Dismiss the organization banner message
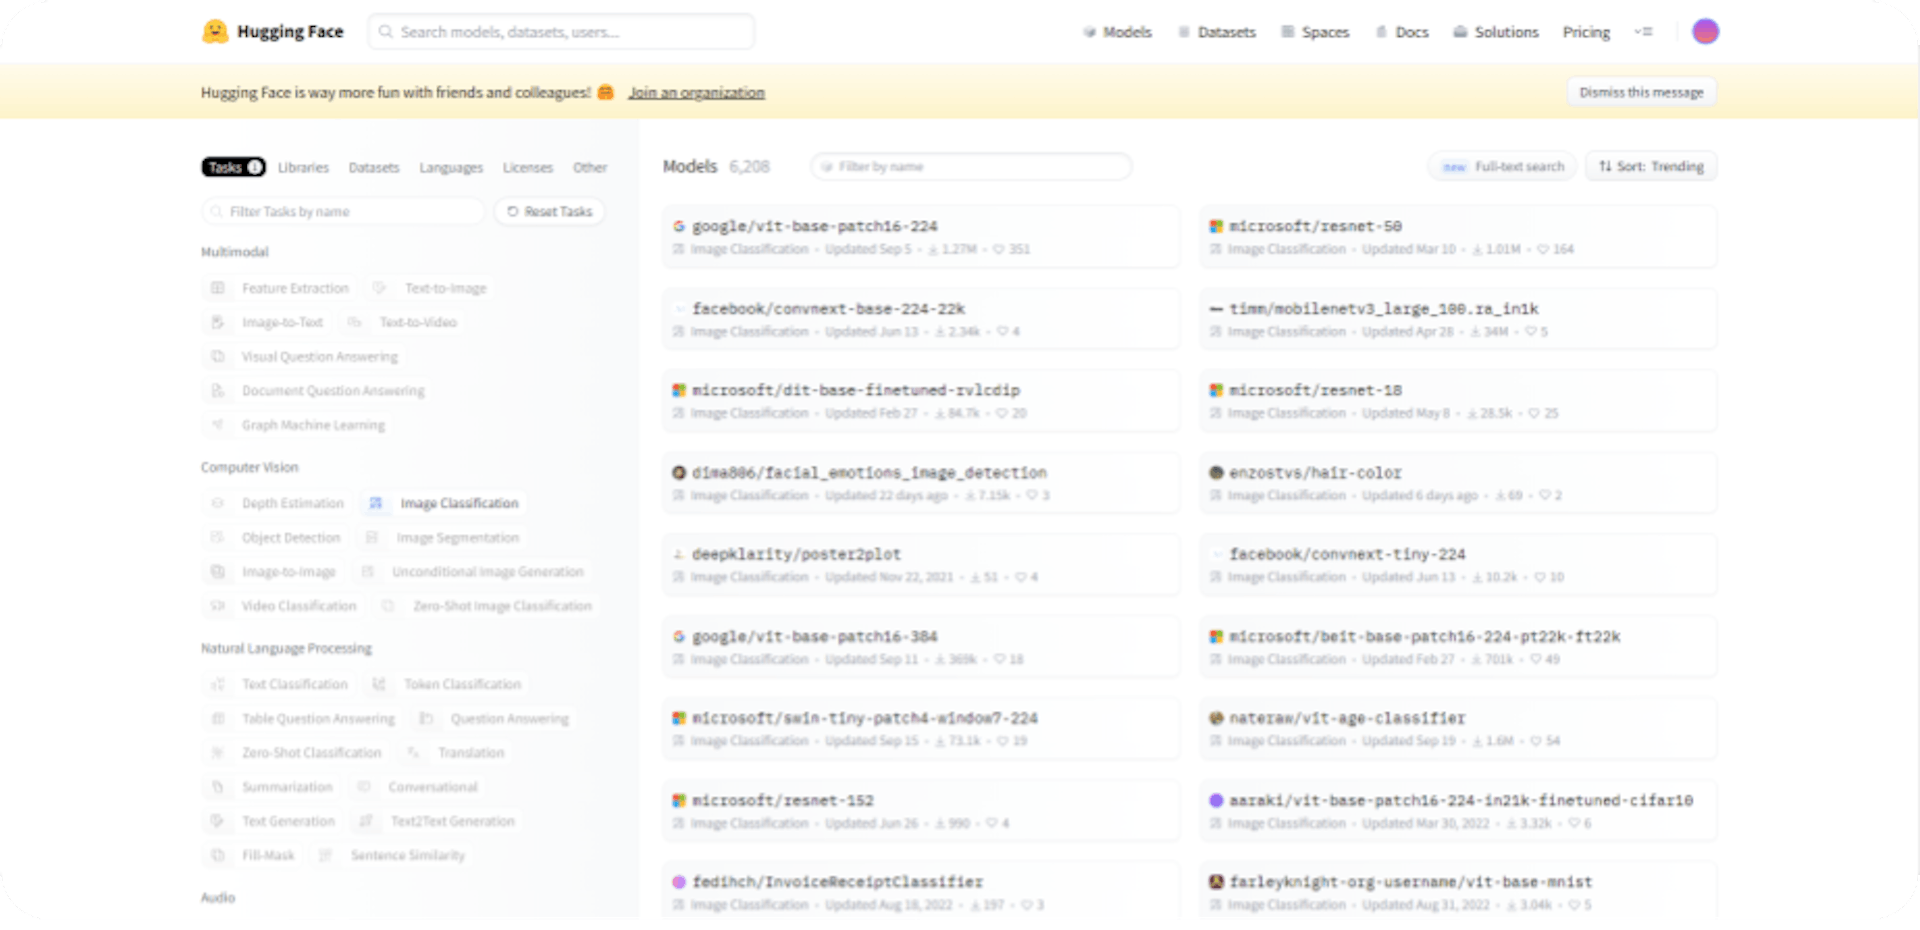1920x930 pixels. [1640, 91]
